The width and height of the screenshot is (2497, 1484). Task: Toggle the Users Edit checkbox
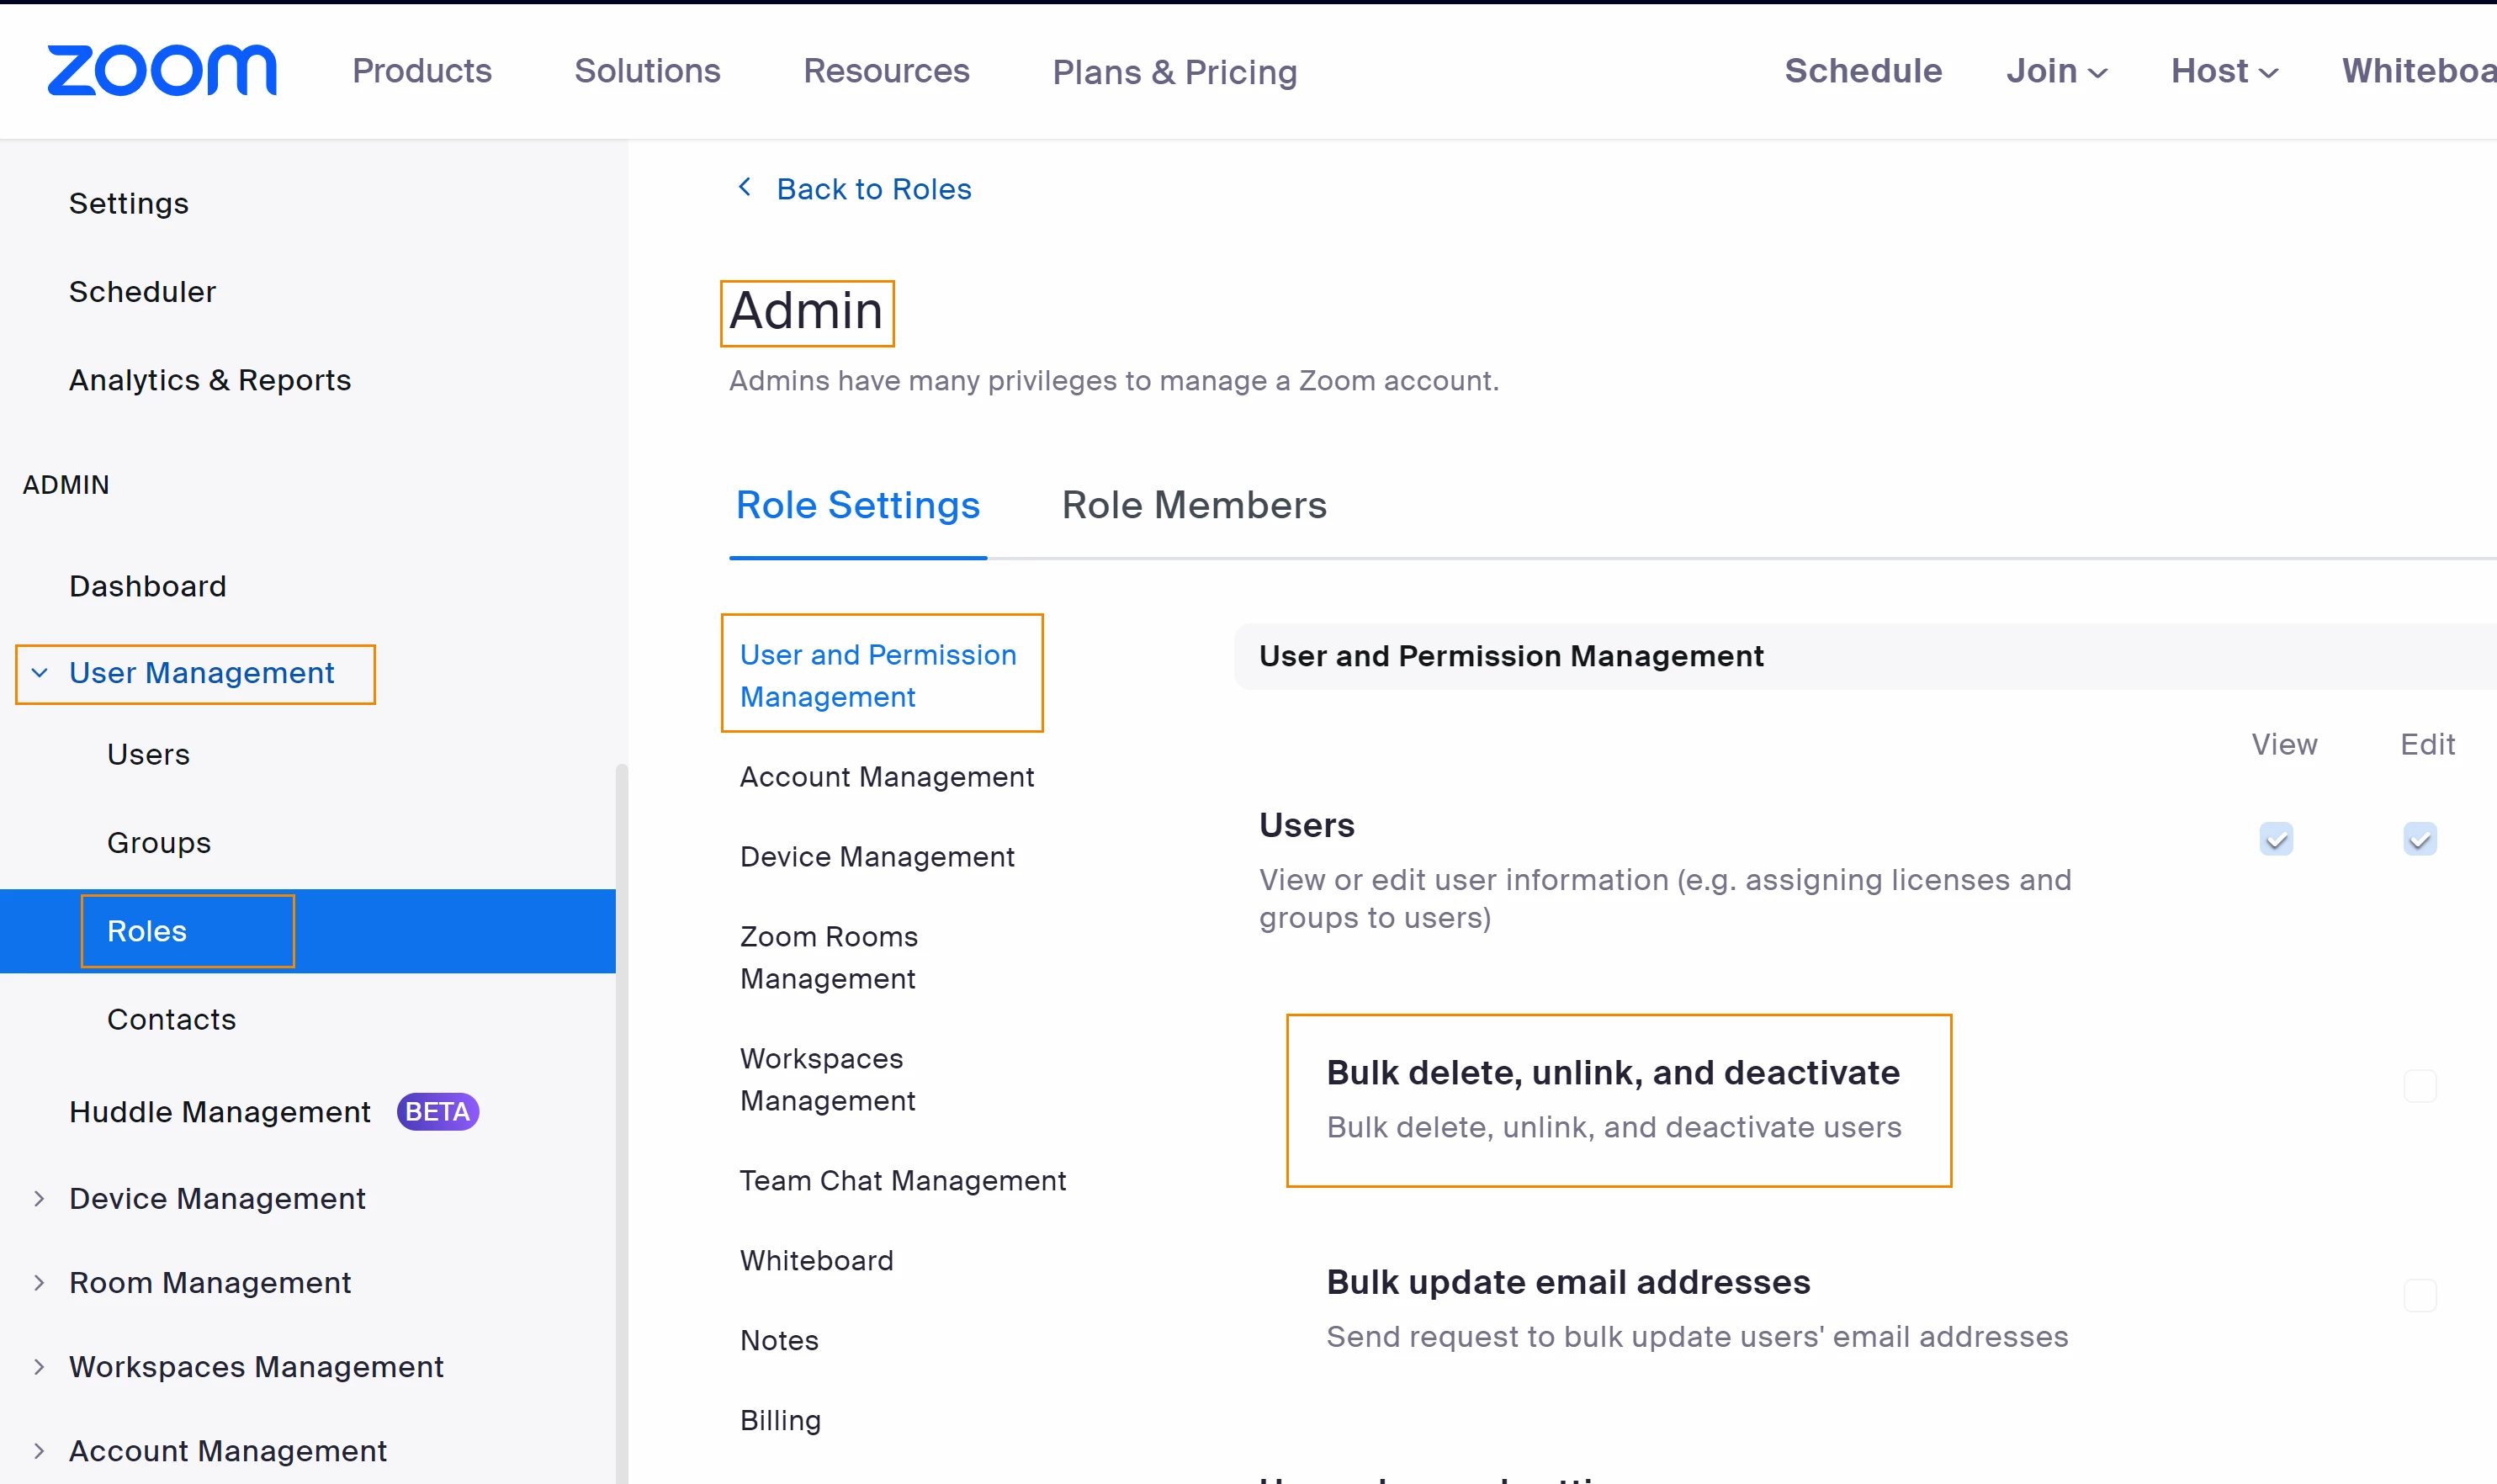point(2420,839)
